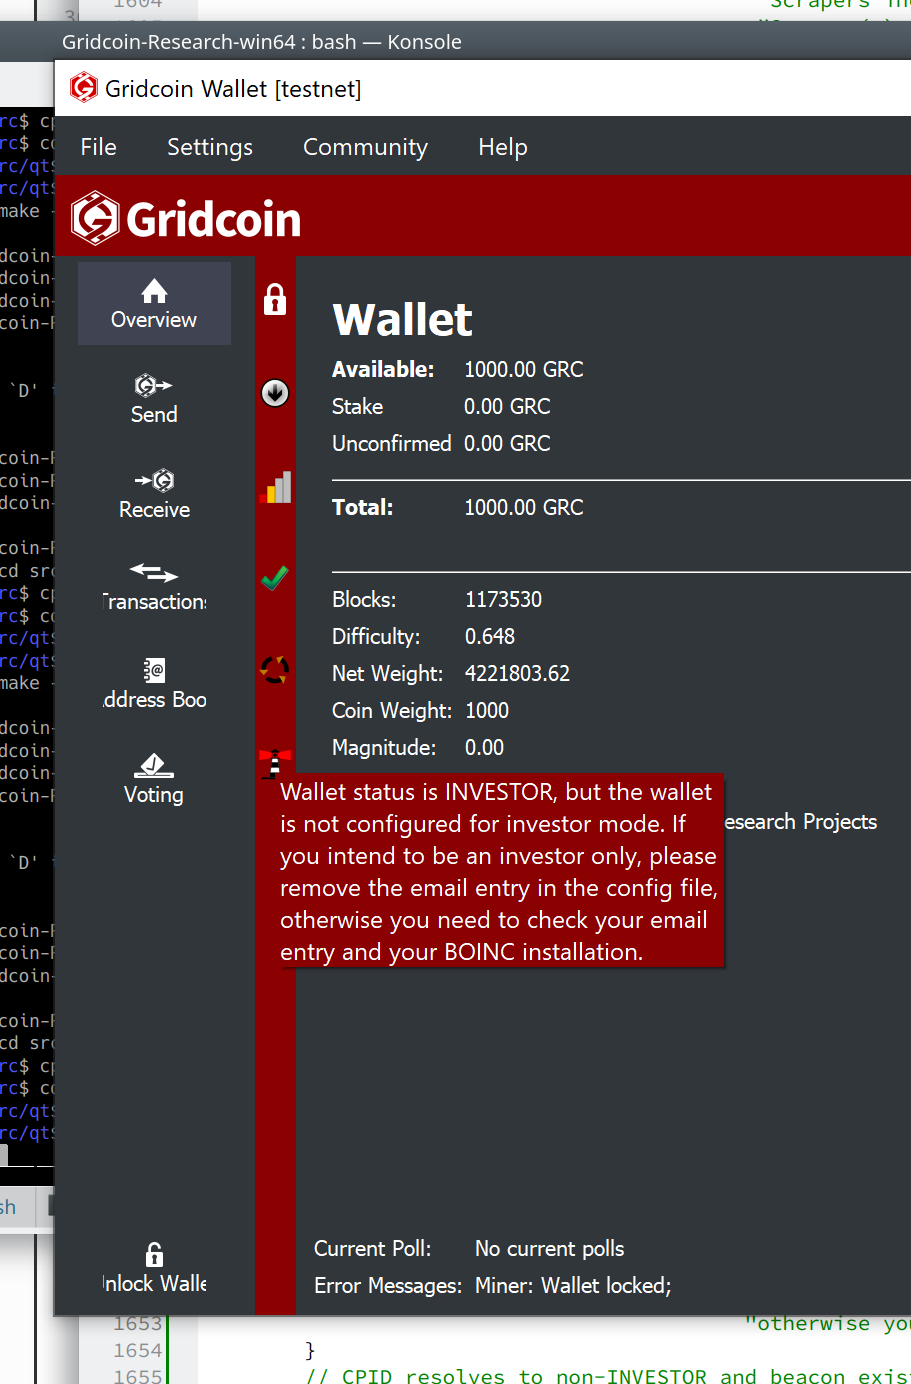The width and height of the screenshot is (911, 1384).
Task: Click the Net Weight value 4221803.62
Action: pos(517,673)
